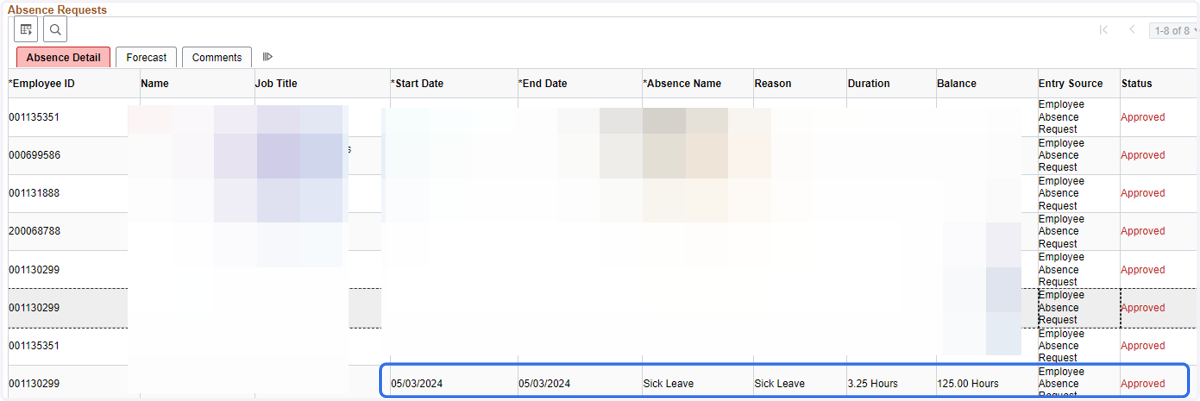Show all columns using icon beside Comments tab
Viewport: 1200px width, 401px height.
pos(268,57)
